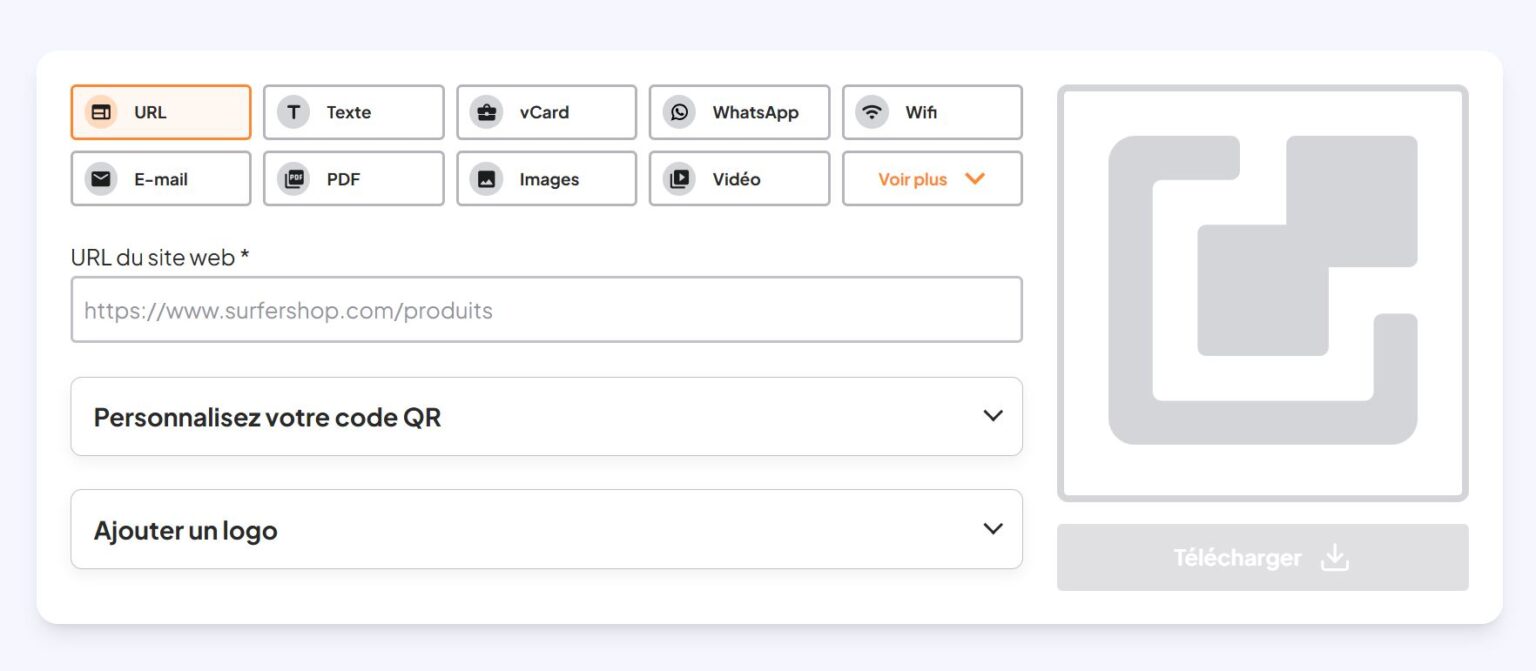Viewport: 1536px width, 671px height.
Task: Switch to the Texte QR type tab
Action: coord(354,112)
